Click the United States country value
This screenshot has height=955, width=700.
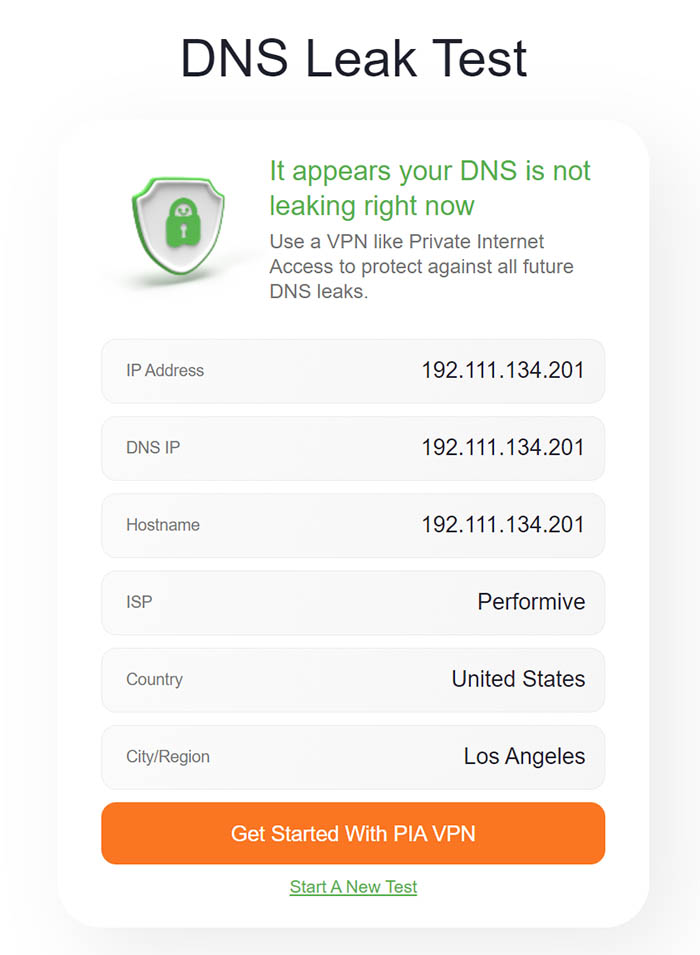[x=518, y=679]
